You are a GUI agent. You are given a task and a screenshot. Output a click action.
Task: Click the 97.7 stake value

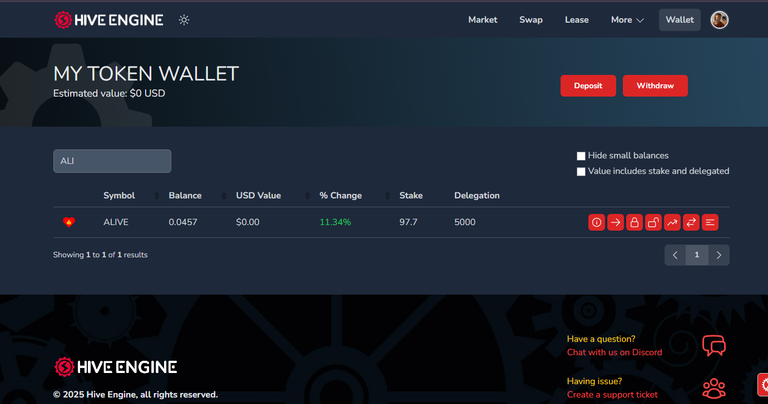408,222
